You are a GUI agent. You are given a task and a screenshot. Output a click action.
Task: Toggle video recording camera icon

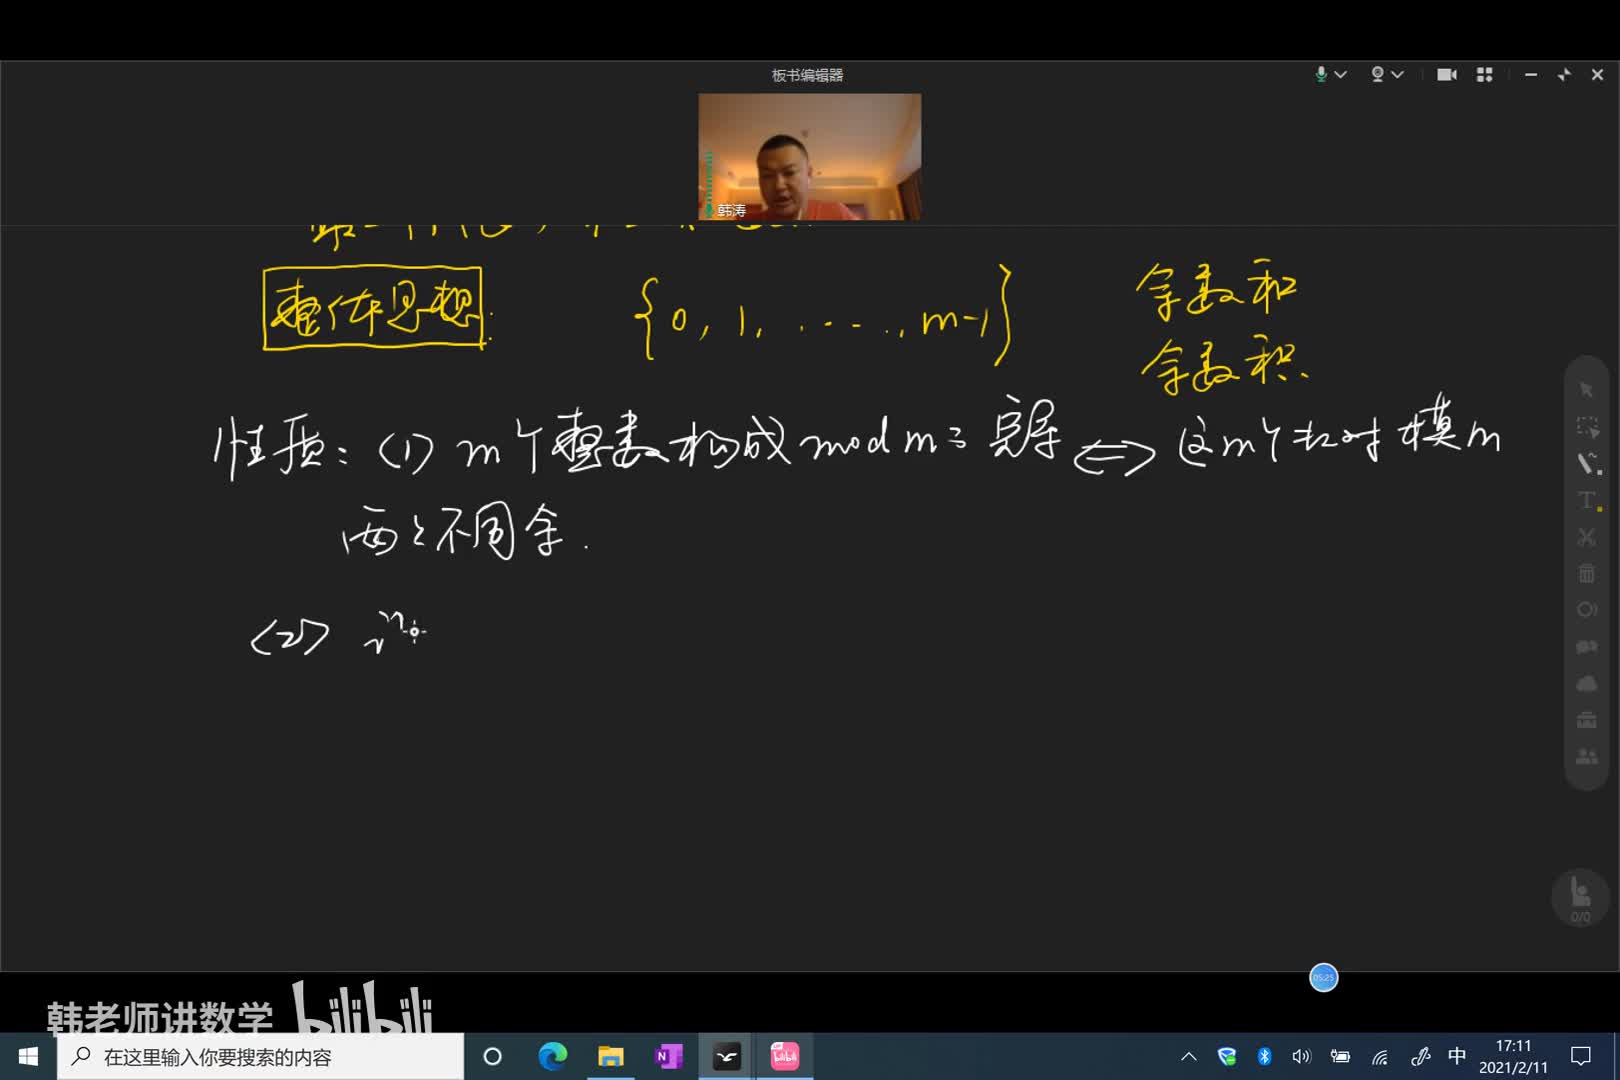1446,75
